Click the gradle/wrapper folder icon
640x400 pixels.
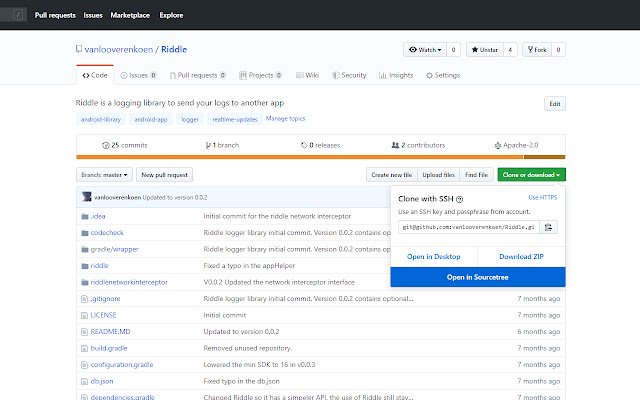click(x=85, y=249)
